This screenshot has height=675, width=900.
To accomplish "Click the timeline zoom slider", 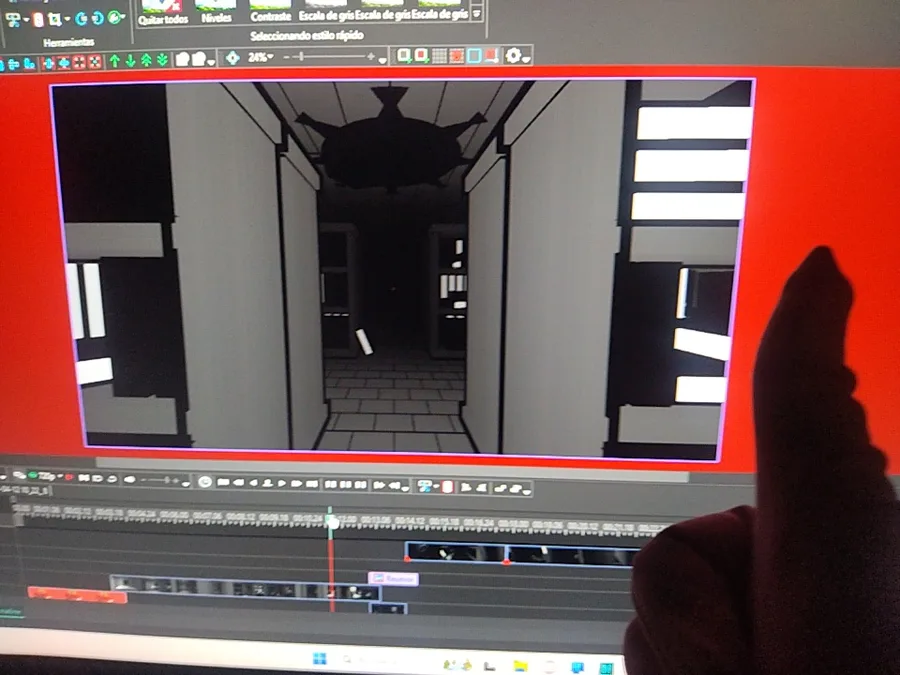I will 159,480.
